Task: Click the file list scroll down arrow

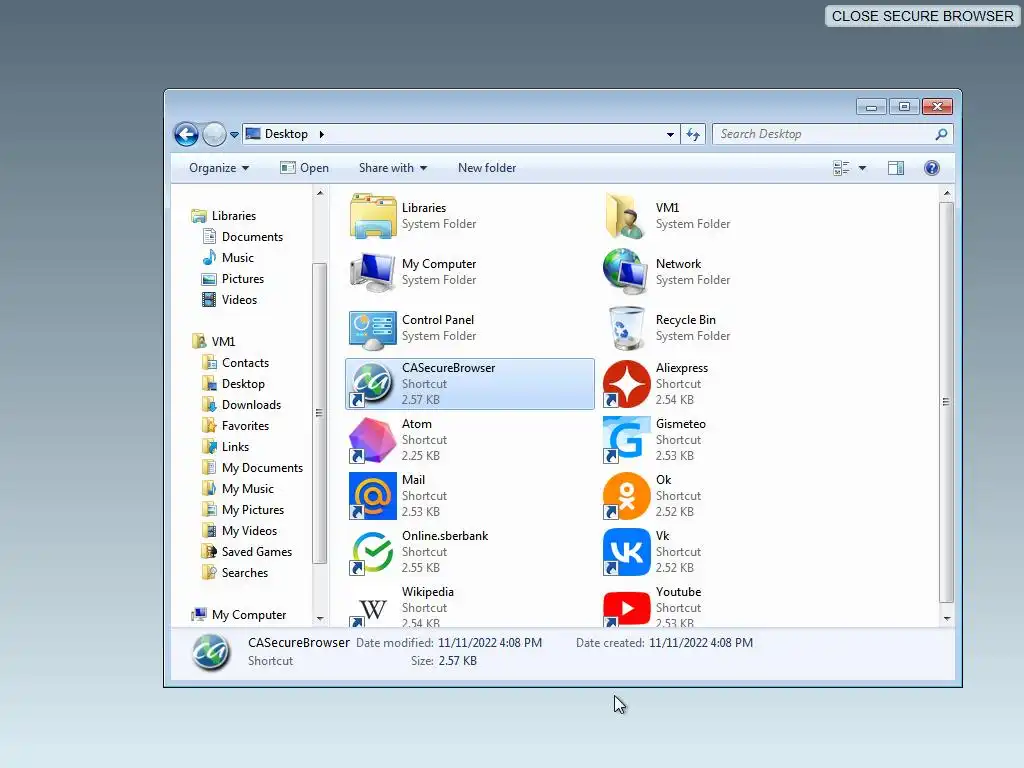Action: (947, 618)
